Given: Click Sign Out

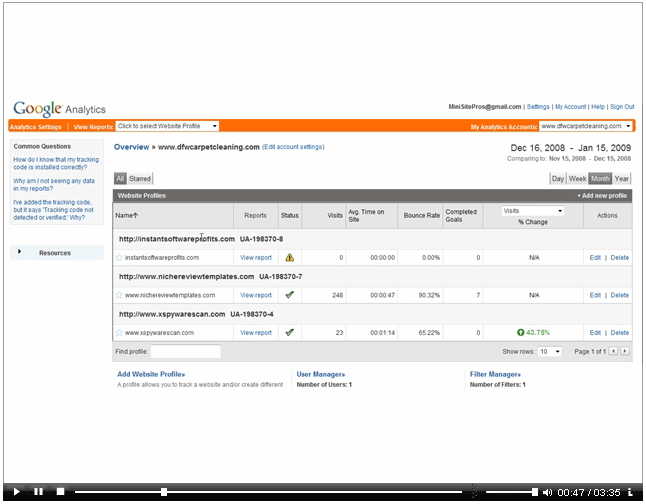Looking at the screenshot, I should click(x=622, y=107).
